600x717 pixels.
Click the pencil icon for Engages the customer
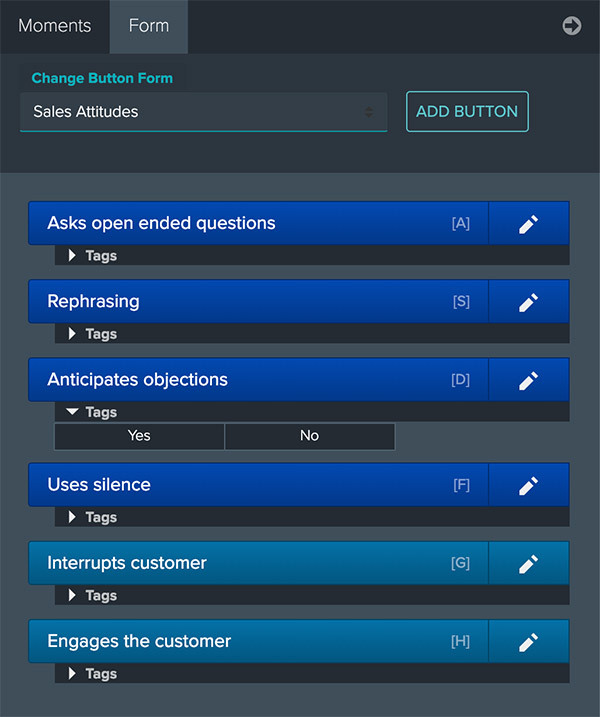click(x=529, y=642)
